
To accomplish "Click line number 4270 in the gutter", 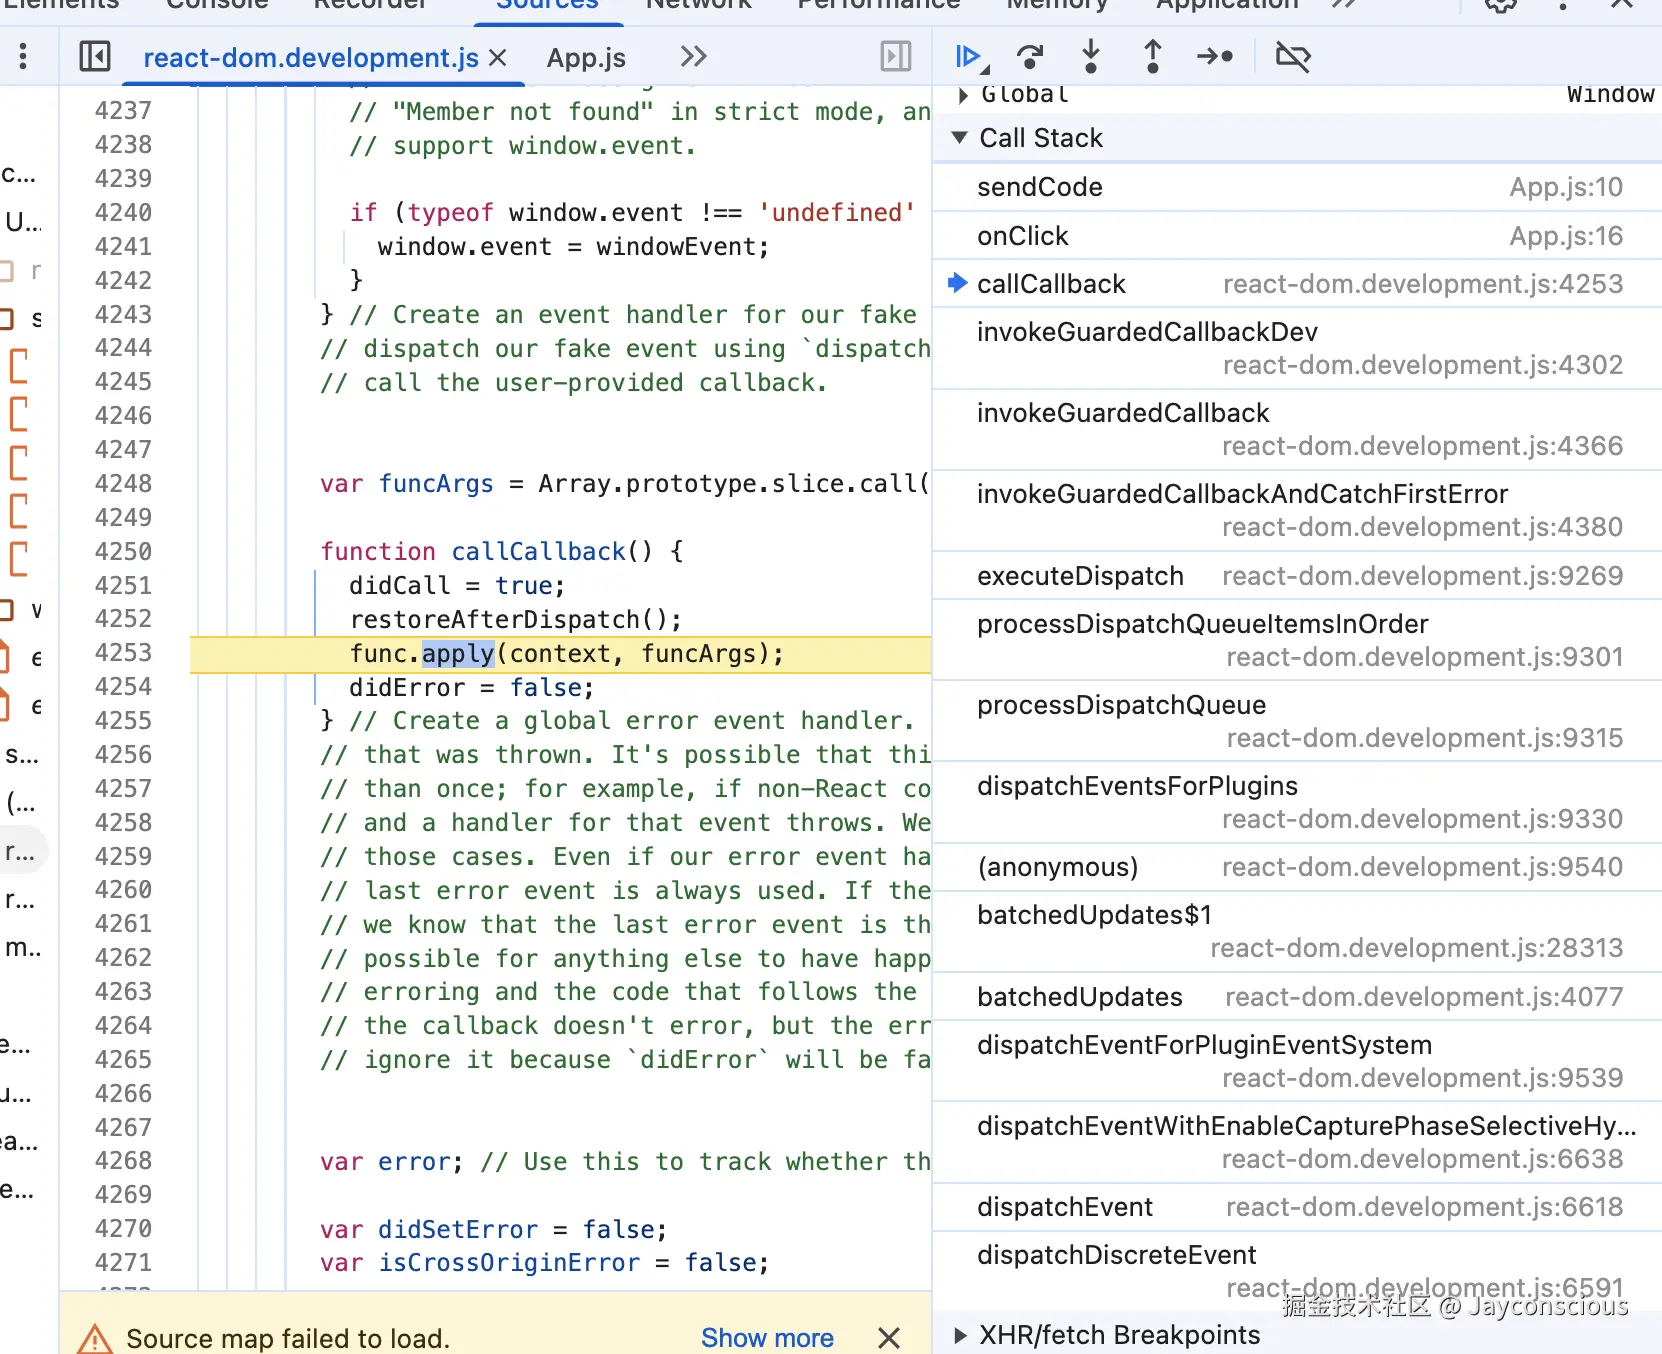I will (x=123, y=1229).
